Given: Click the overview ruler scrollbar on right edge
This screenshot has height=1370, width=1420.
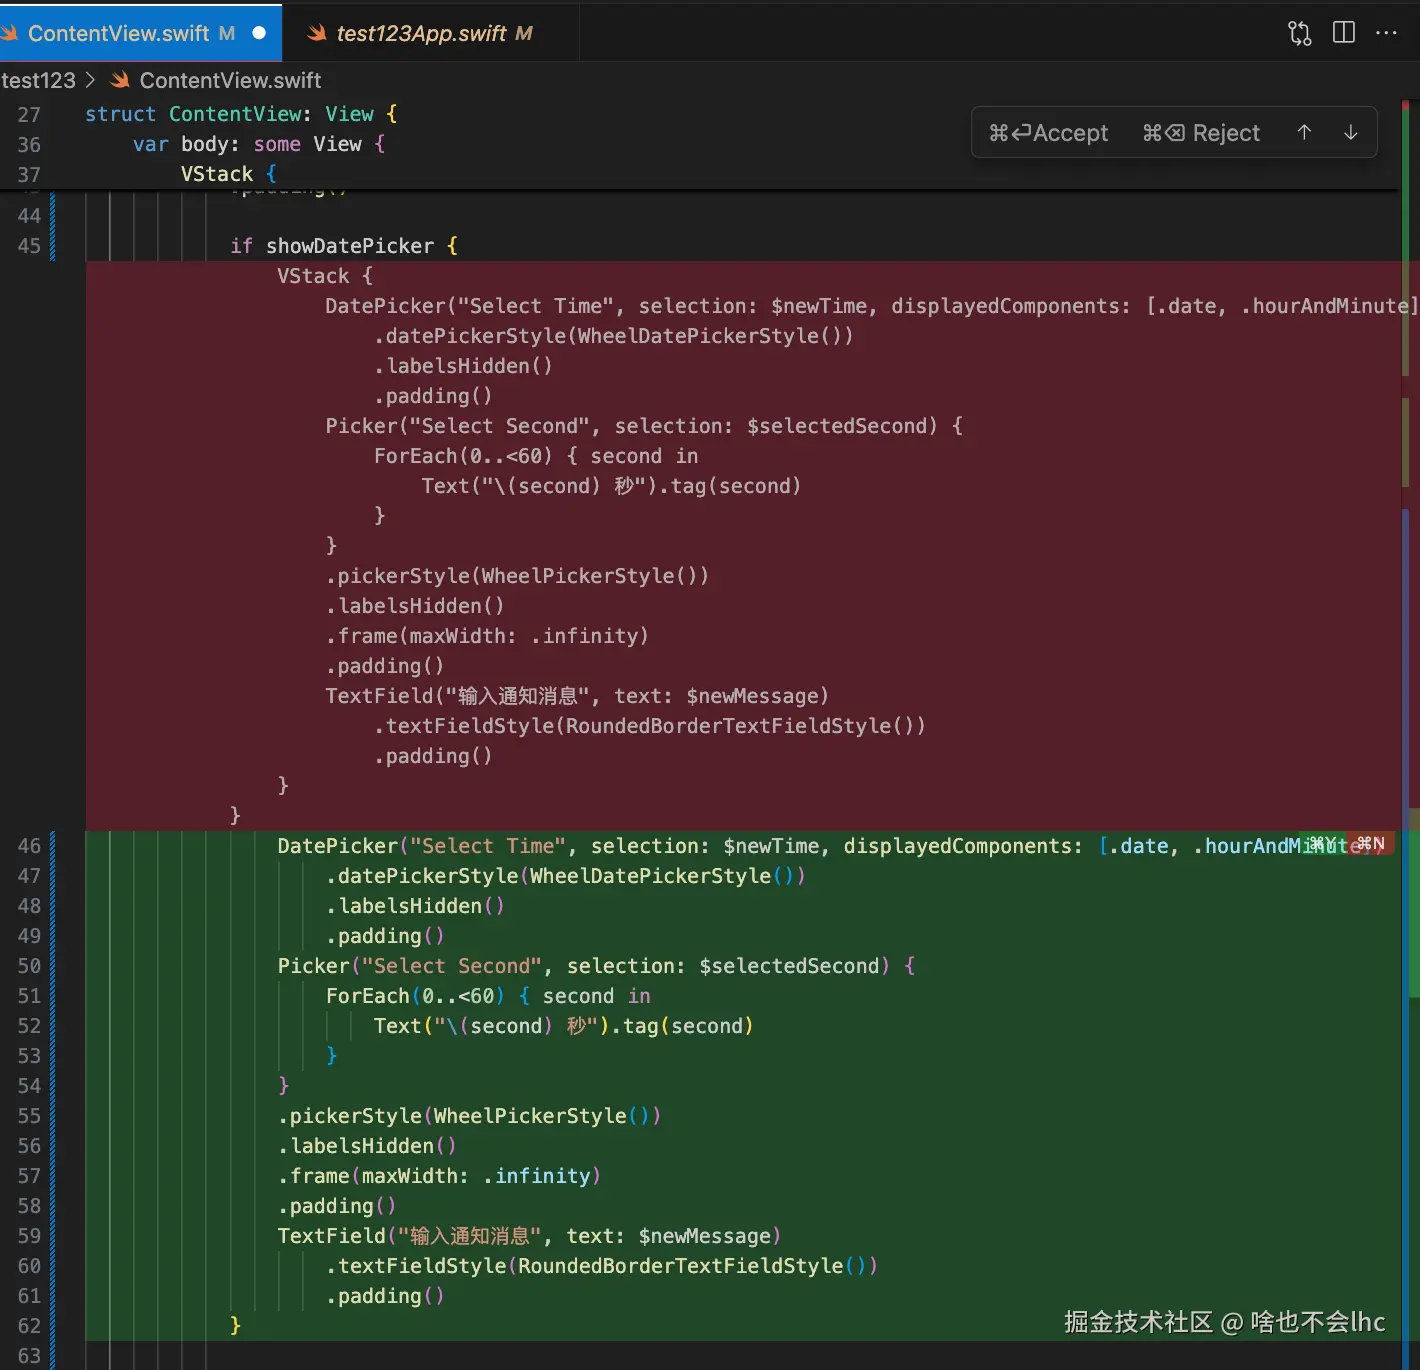Looking at the screenshot, I should coord(1412,700).
